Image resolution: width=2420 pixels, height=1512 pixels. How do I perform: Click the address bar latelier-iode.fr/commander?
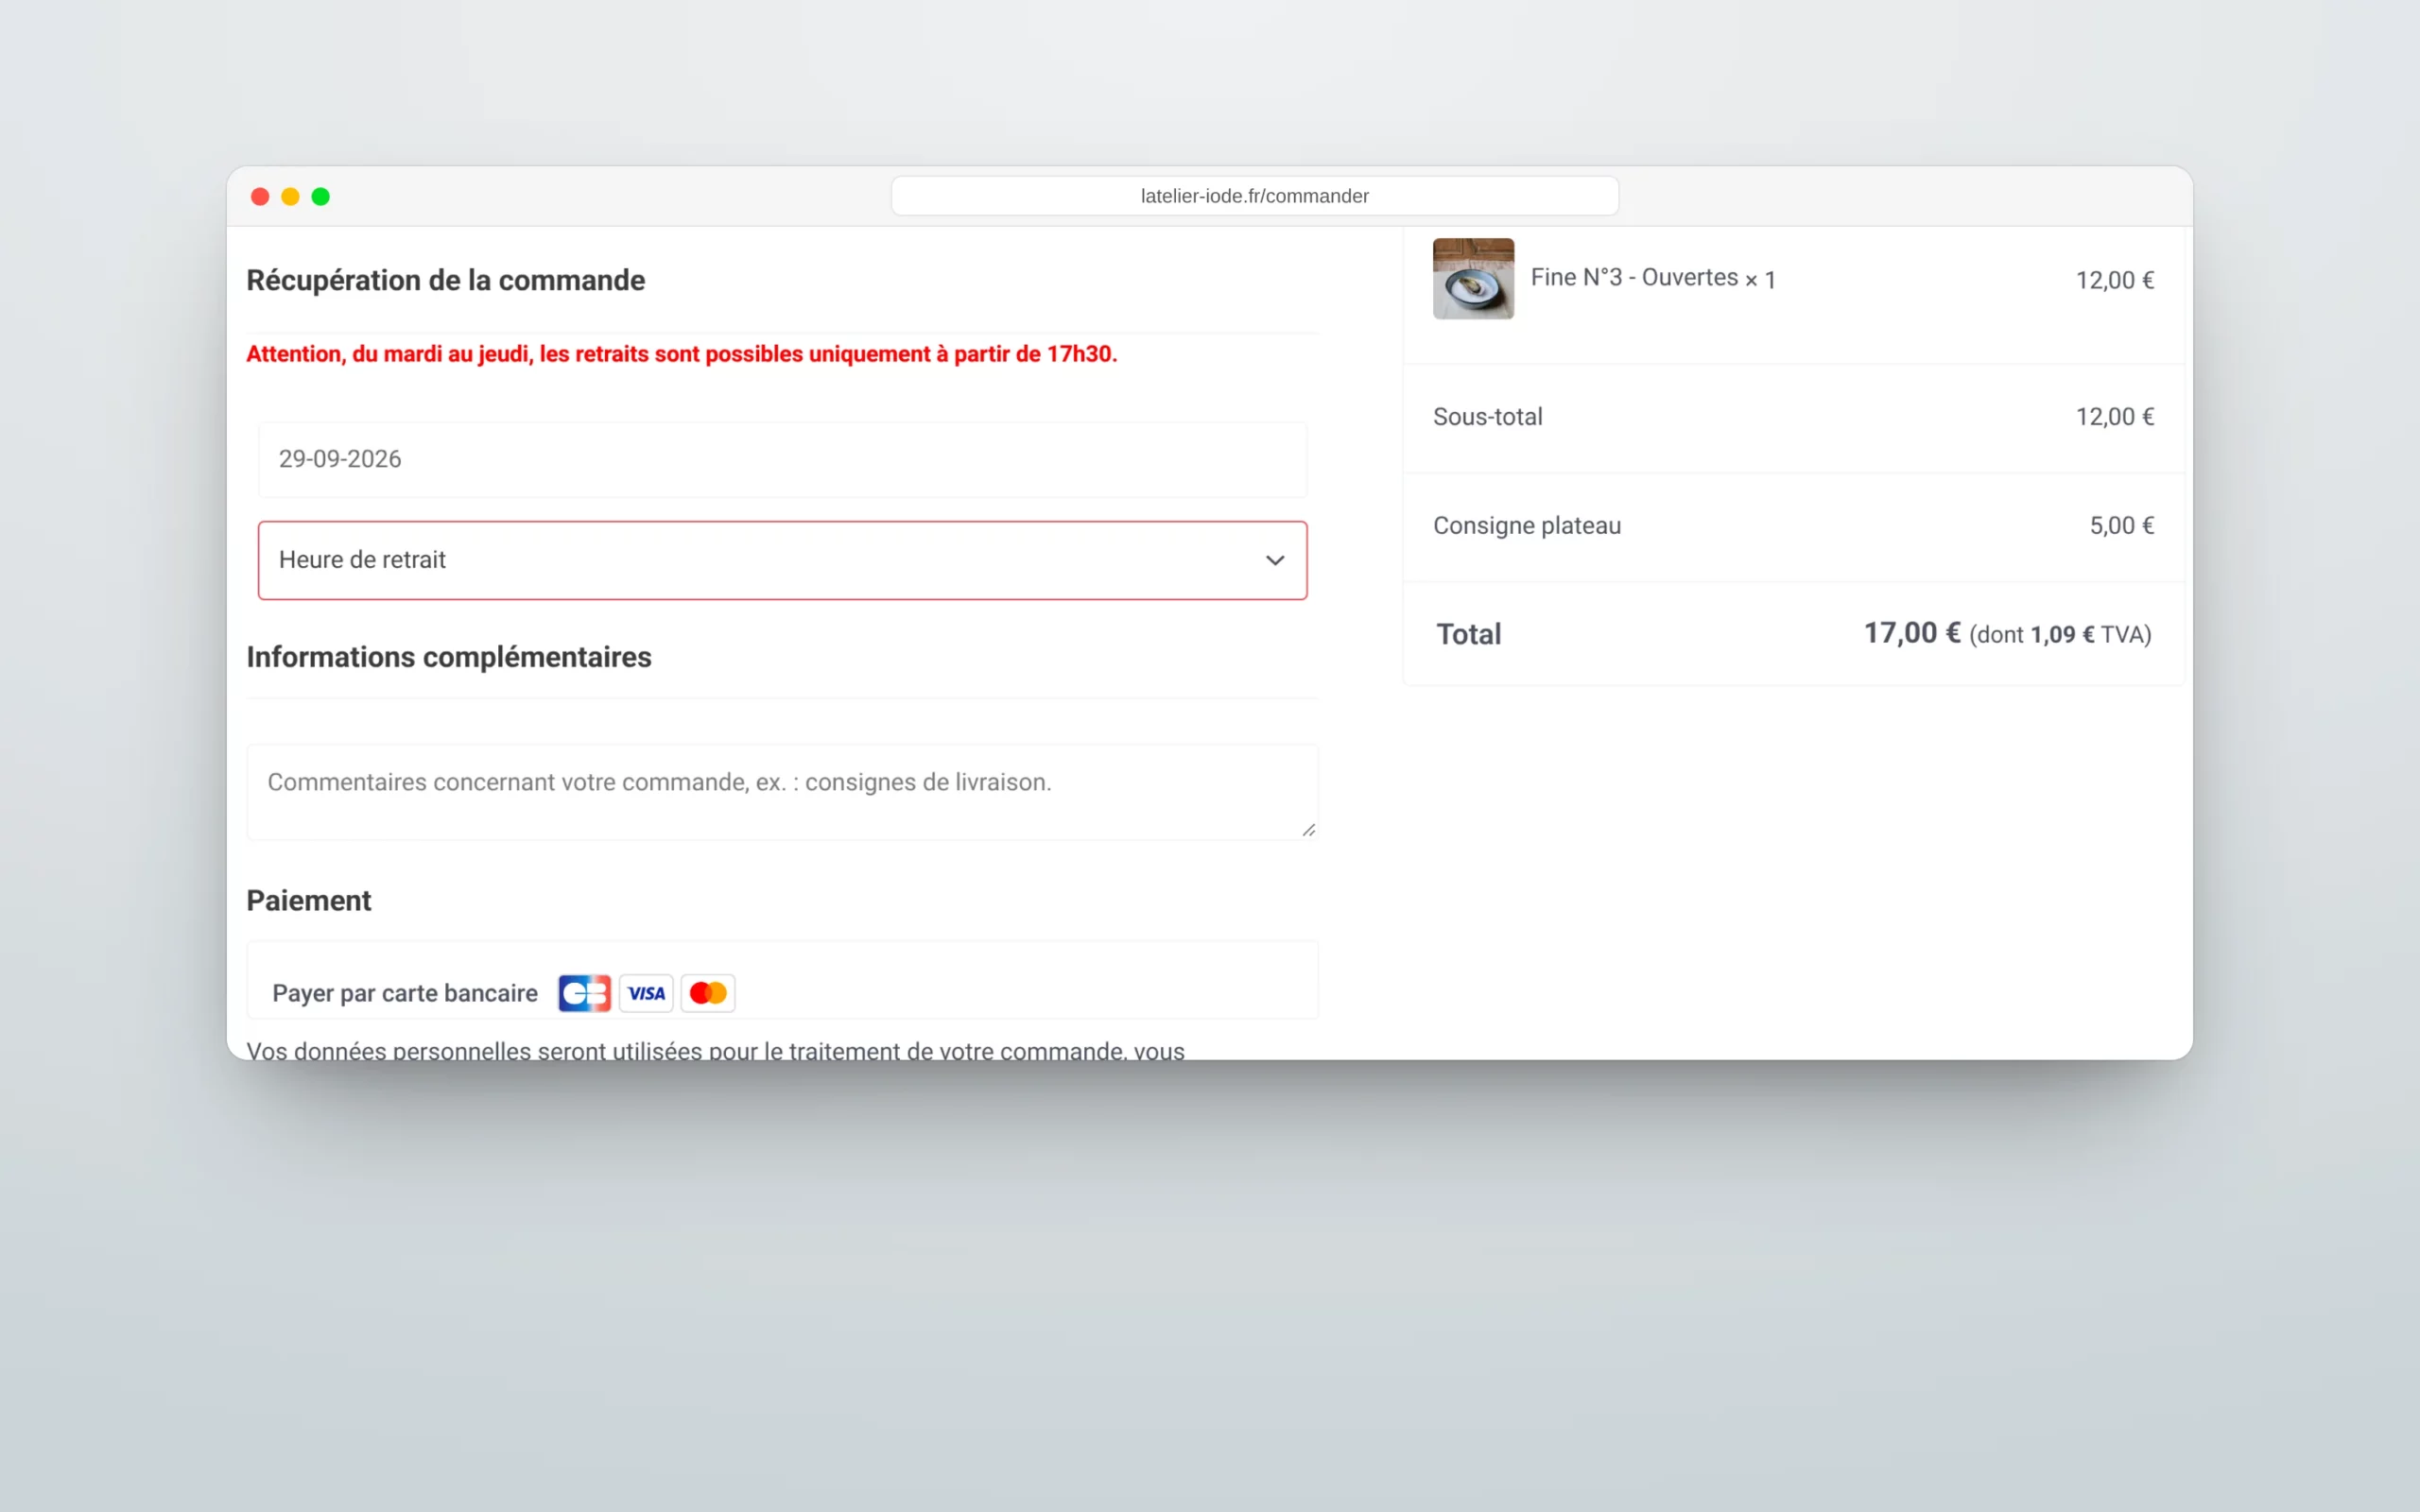click(1254, 196)
